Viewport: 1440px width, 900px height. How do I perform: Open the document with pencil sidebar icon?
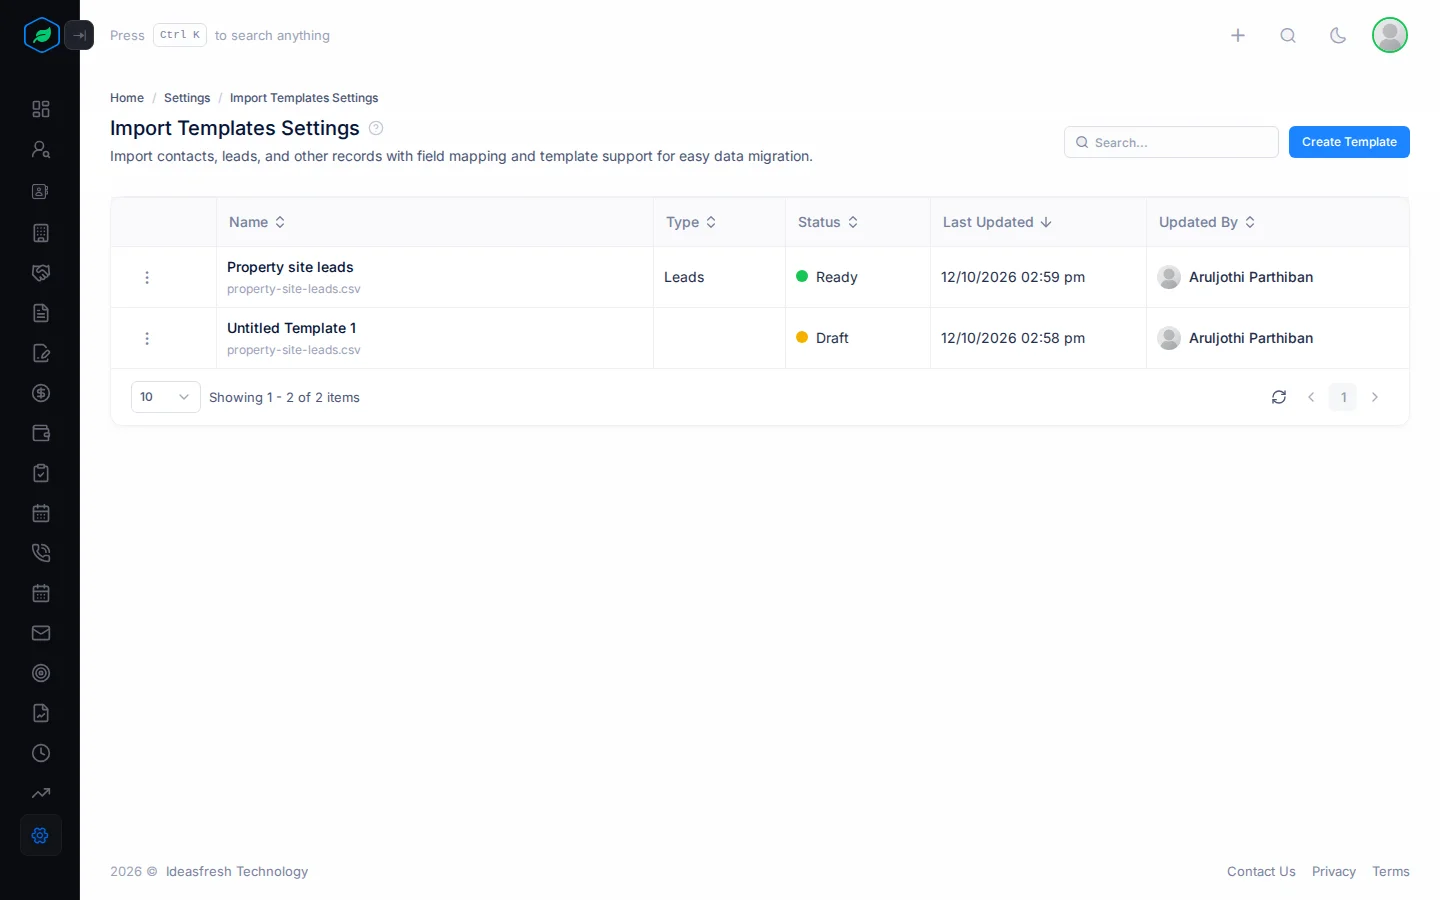[x=41, y=353]
